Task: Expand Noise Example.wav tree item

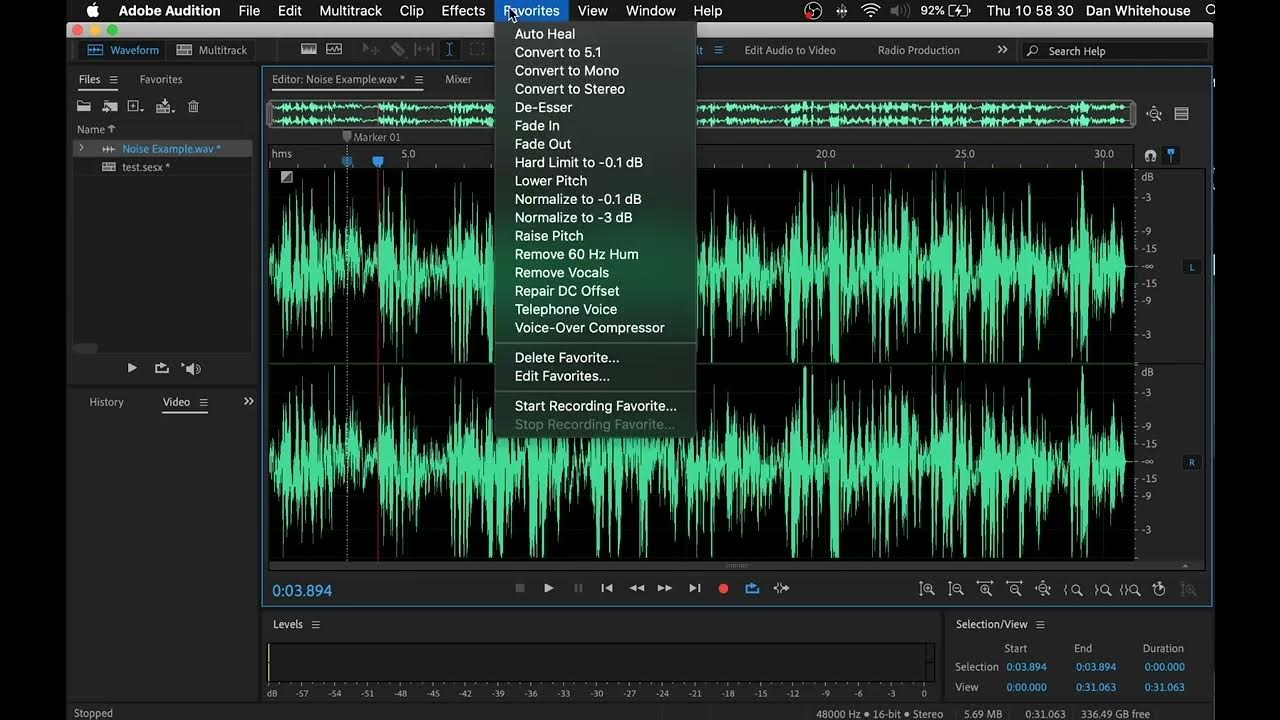Action: tap(81, 148)
